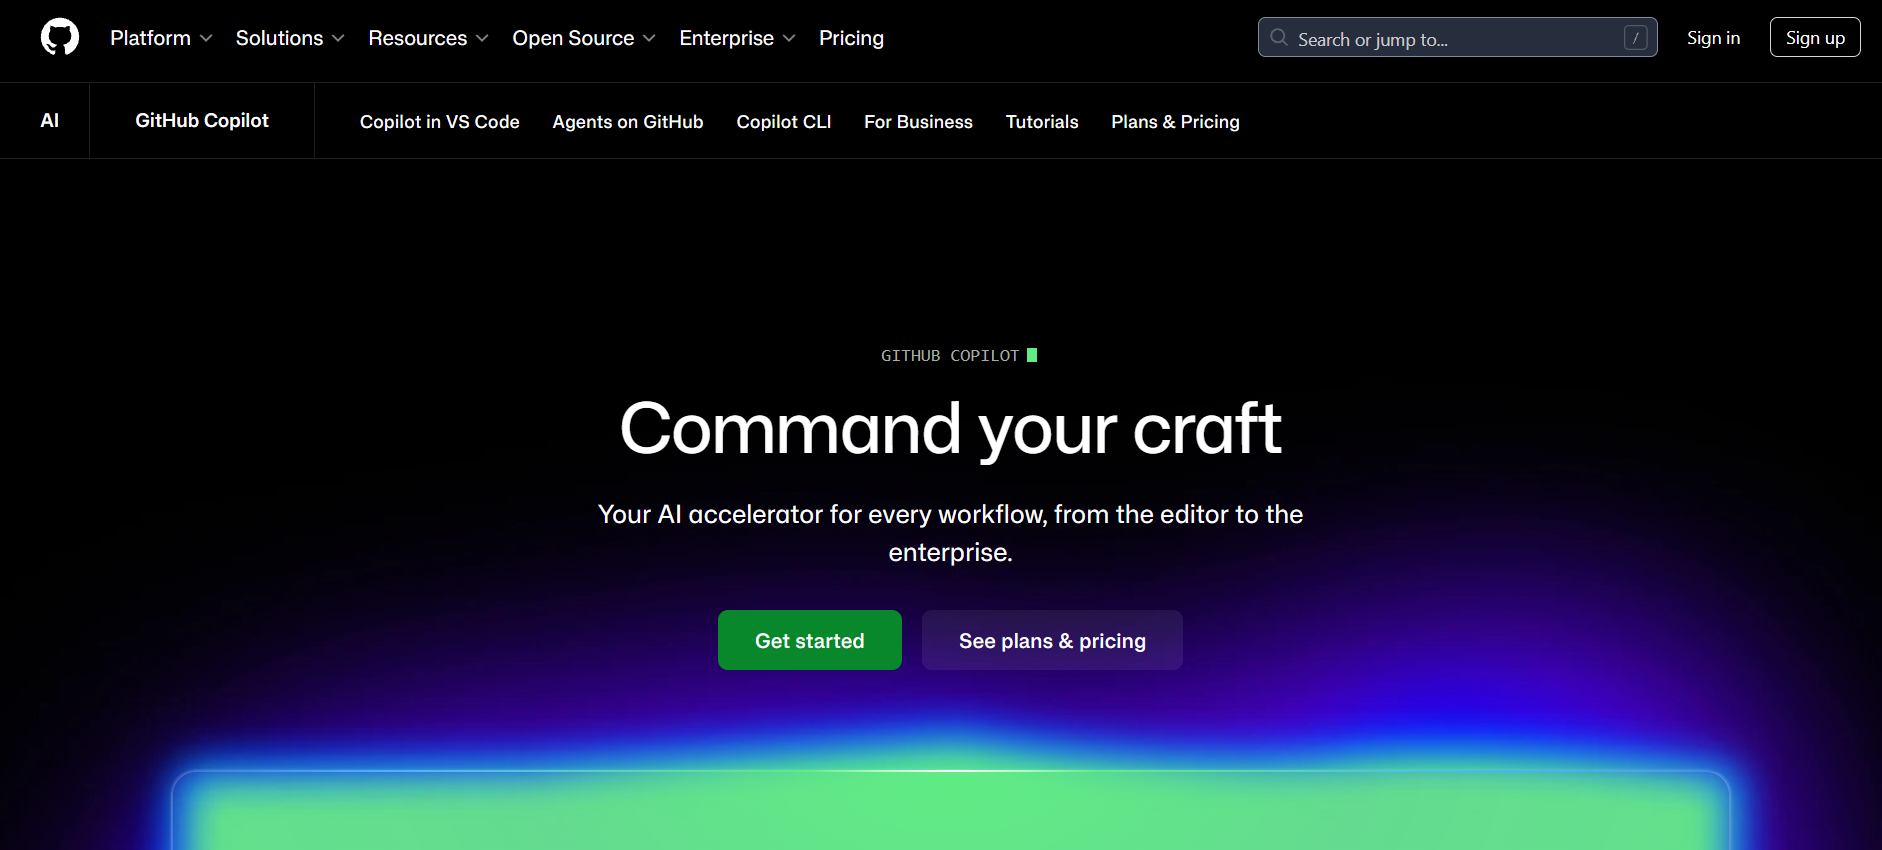Open the For Business link
Viewport: 1882px width, 850px height.
[x=918, y=122]
